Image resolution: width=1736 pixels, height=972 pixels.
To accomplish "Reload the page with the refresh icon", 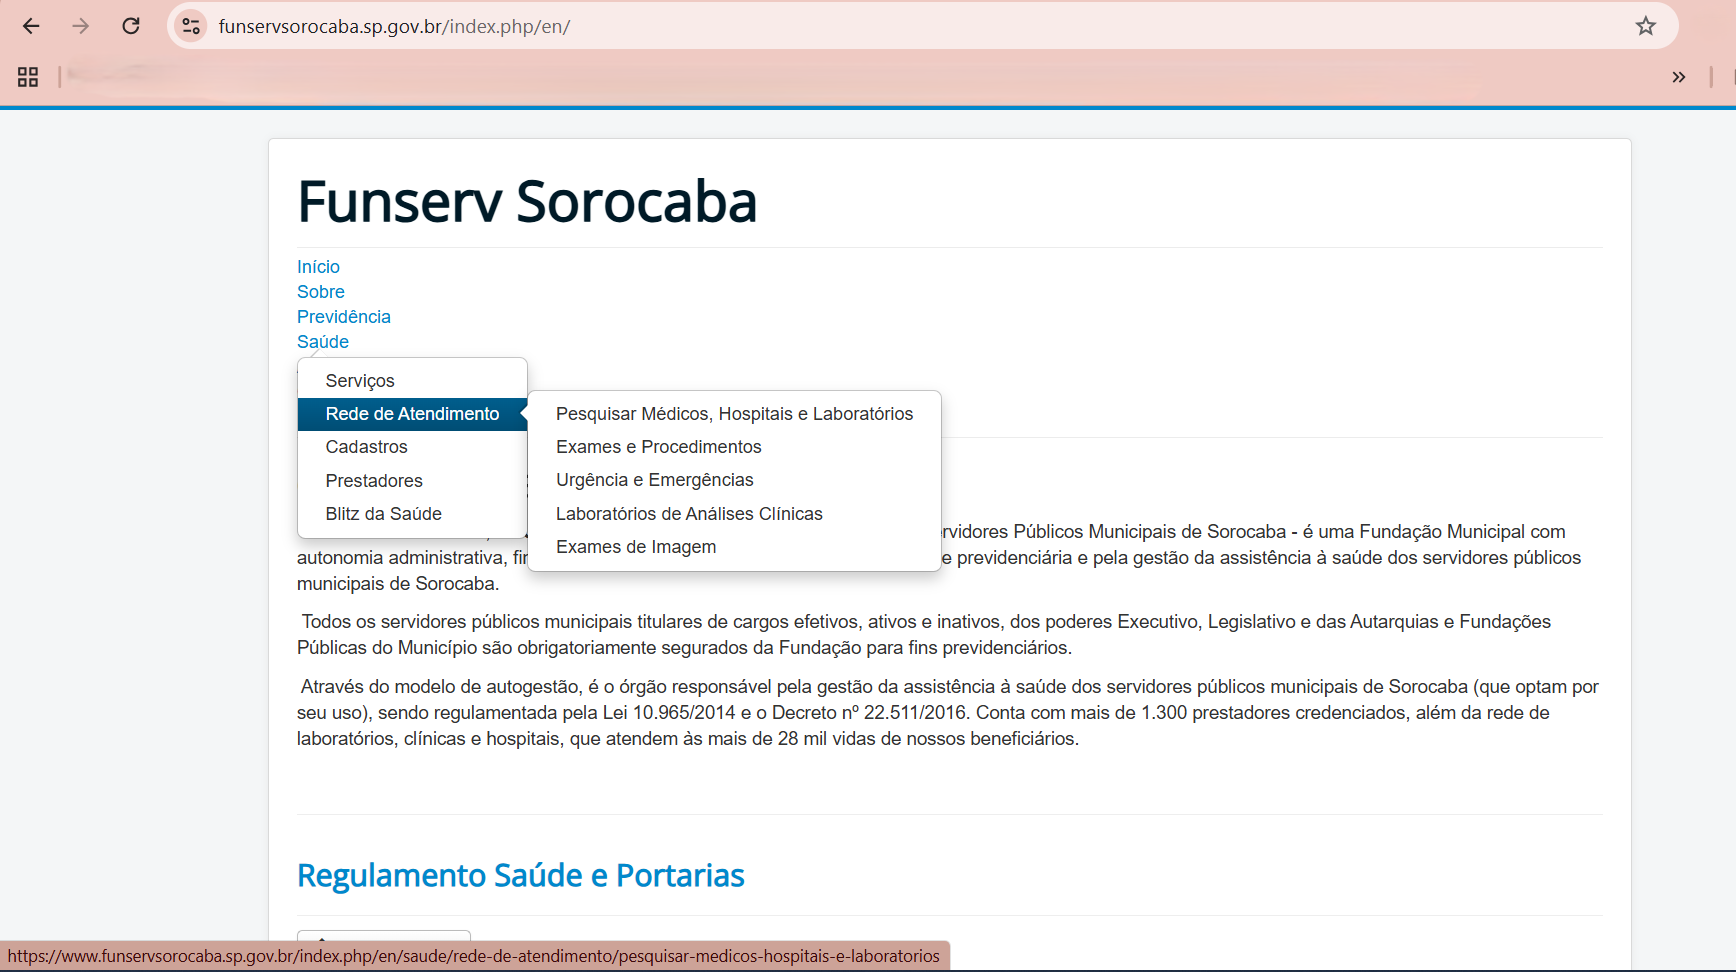I will pyautogui.click(x=131, y=26).
